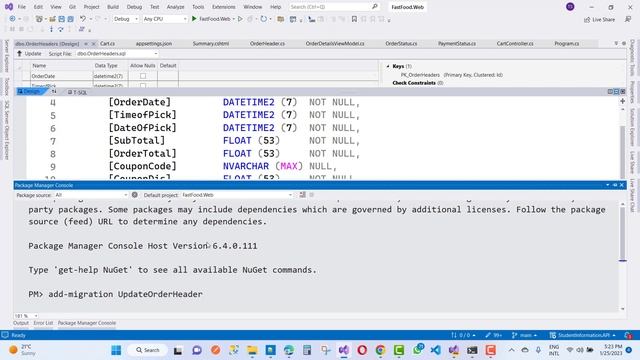Click the clear console icon in Package Manager
Image resolution: width=640 pixels, height=360 pixels.
pyautogui.click(x=302, y=195)
